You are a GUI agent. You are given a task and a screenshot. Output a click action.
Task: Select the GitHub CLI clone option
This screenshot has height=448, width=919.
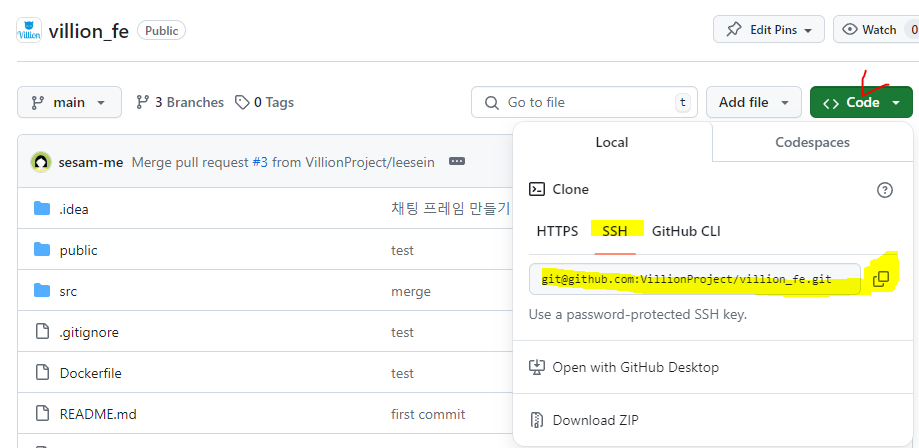click(x=686, y=231)
